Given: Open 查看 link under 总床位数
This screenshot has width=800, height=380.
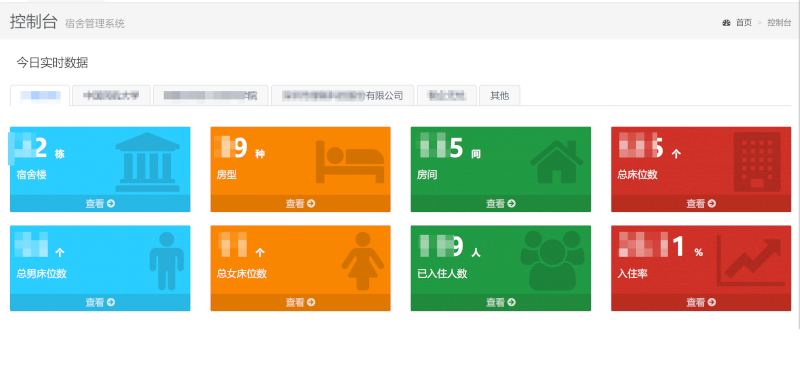Looking at the screenshot, I should [701, 204].
